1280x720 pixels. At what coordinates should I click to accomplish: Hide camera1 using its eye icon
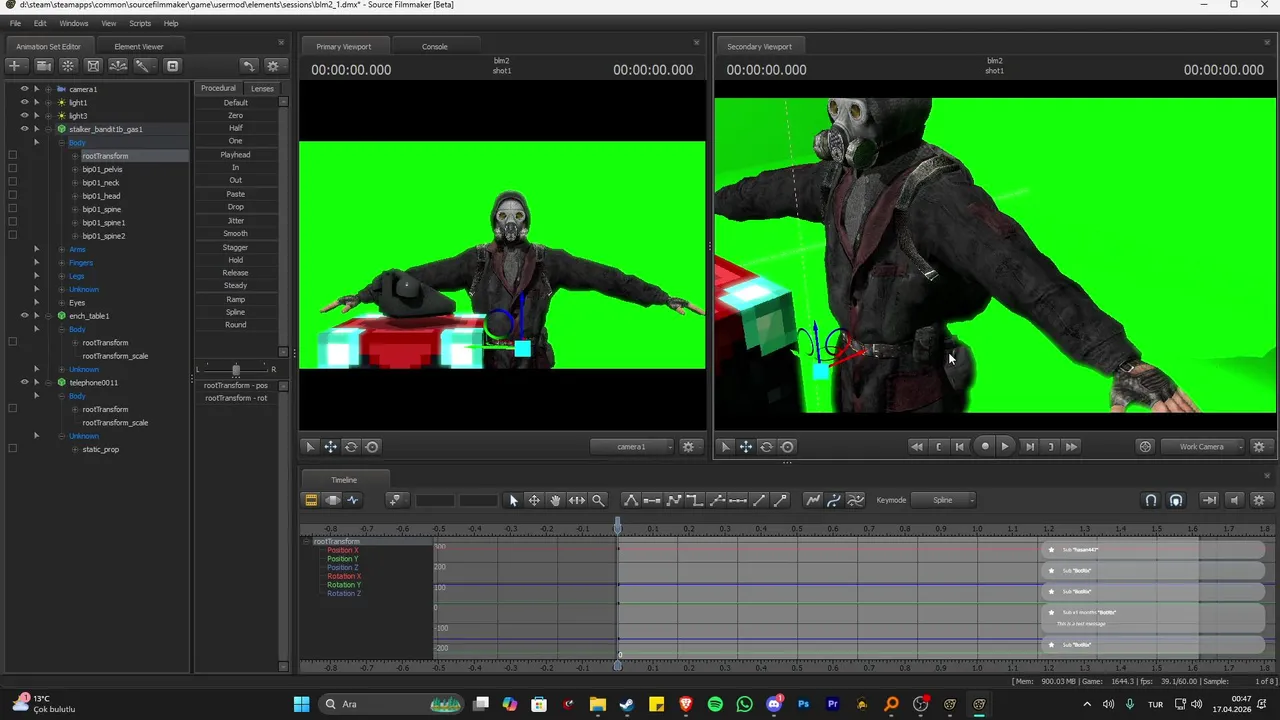pos(24,89)
